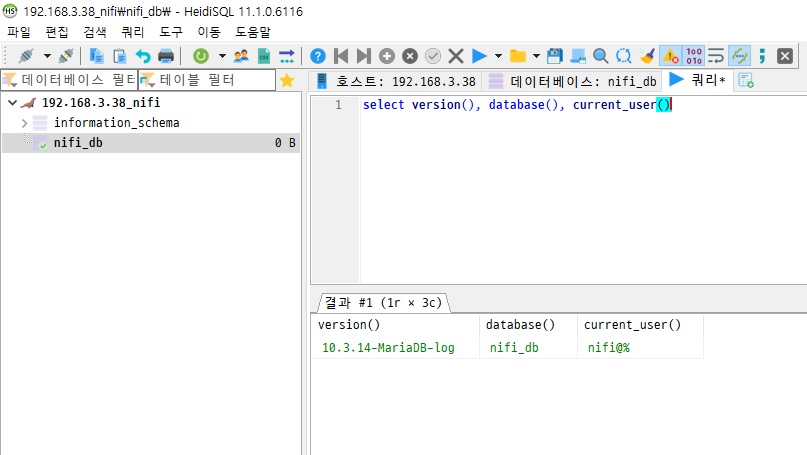Image resolution: width=807 pixels, height=455 pixels.
Task: Click the version() column header
Action: [395, 325]
